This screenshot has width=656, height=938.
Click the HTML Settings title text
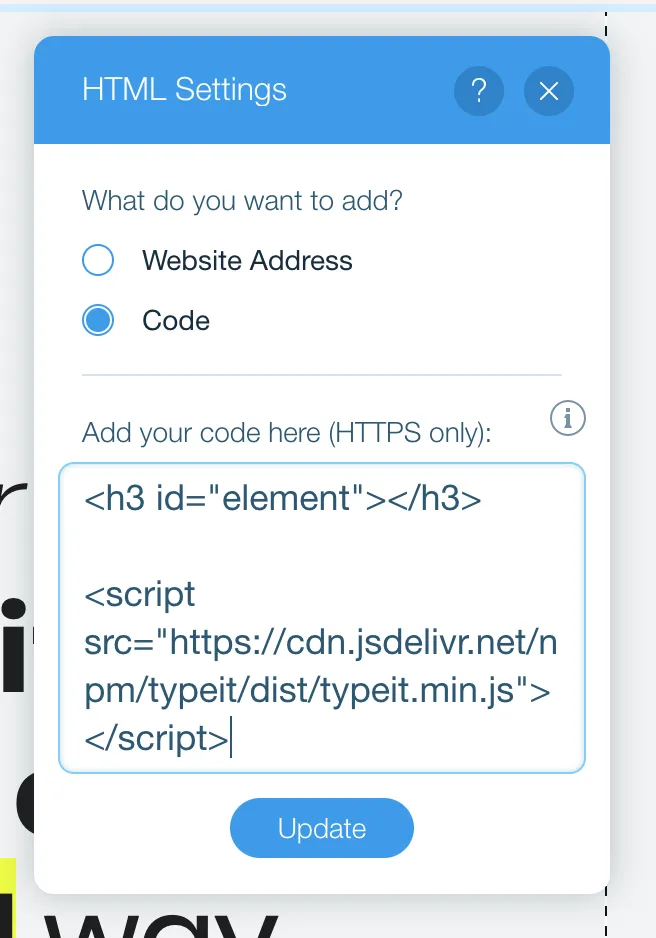pyautogui.click(x=184, y=90)
